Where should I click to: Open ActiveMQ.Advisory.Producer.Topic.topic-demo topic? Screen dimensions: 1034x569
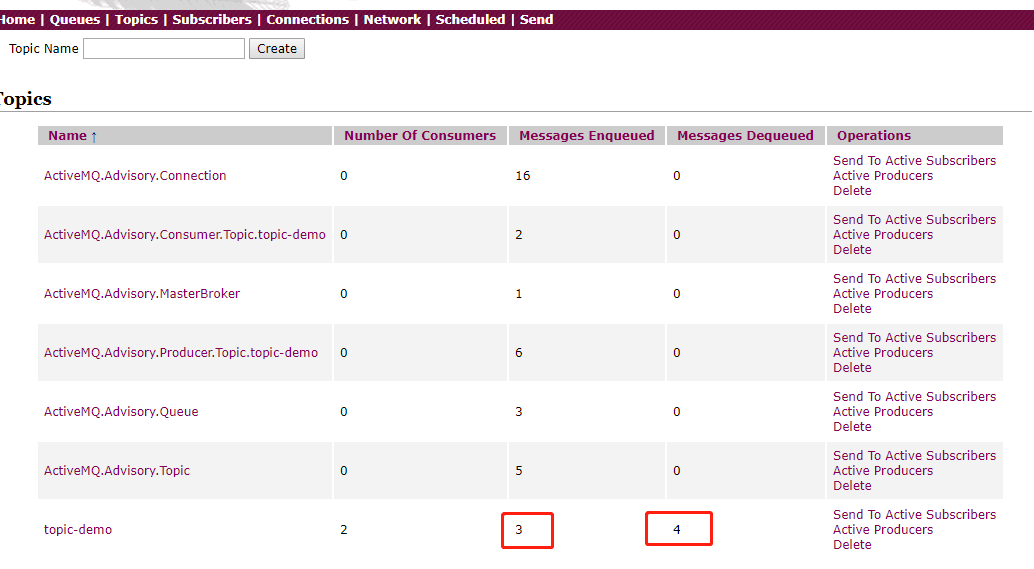[181, 353]
